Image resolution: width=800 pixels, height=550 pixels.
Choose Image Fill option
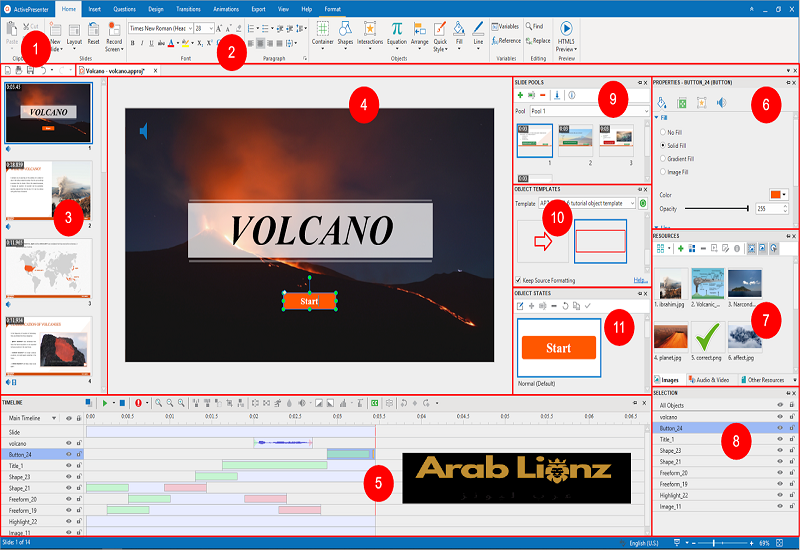click(674, 172)
